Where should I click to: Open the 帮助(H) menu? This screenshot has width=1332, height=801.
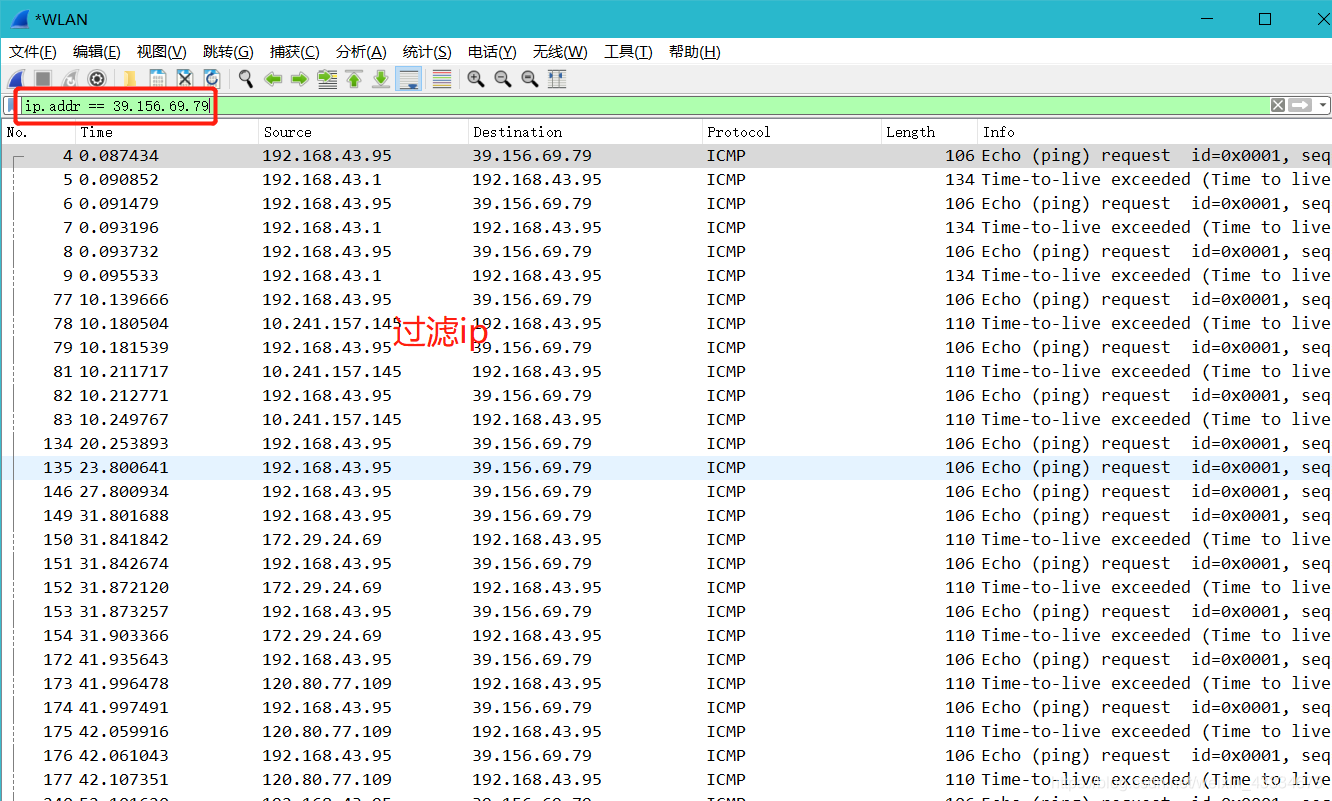[x=695, y=52]
